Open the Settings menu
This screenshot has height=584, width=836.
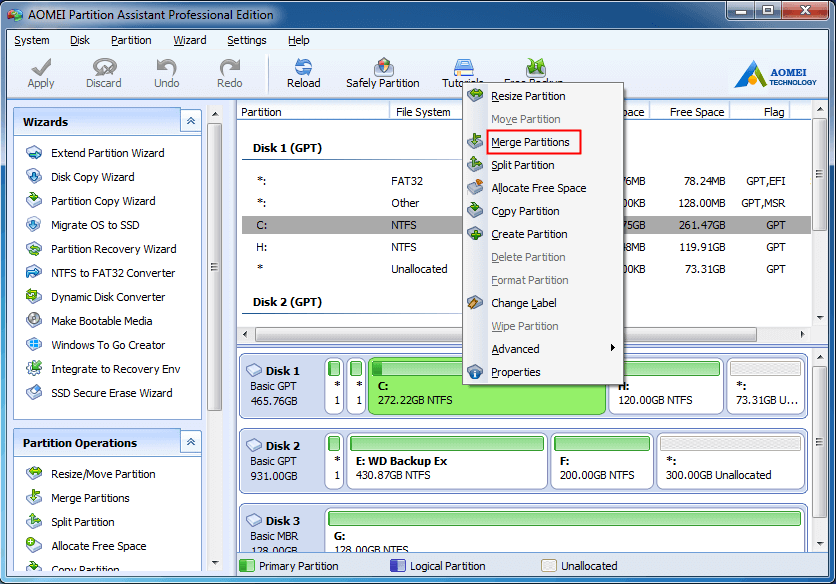pos(247,40)
